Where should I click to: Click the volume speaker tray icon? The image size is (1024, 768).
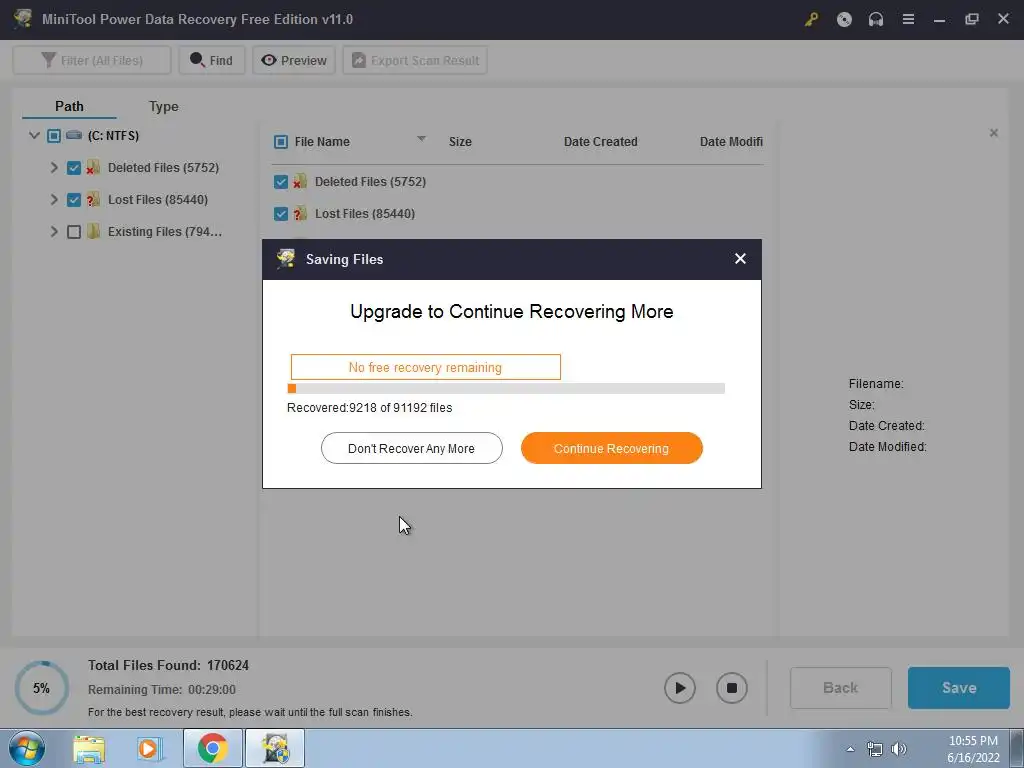(x=899, y=749)
